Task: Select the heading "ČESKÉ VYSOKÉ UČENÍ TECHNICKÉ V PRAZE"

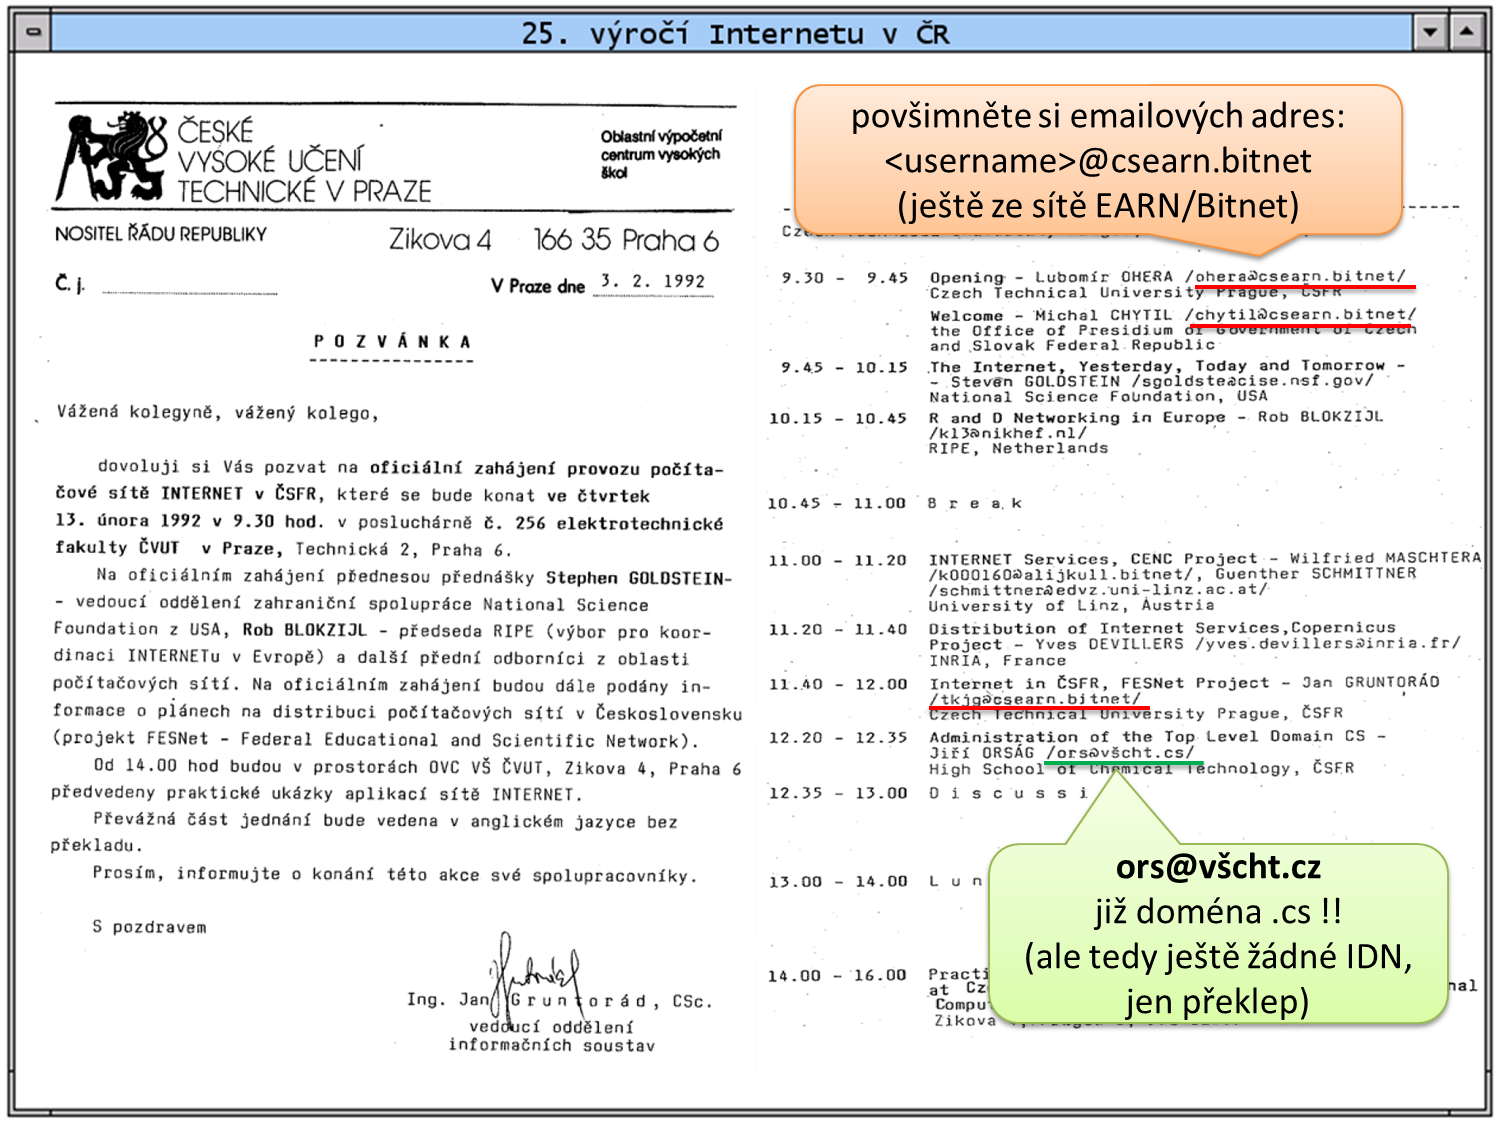Action: [304, 161]
